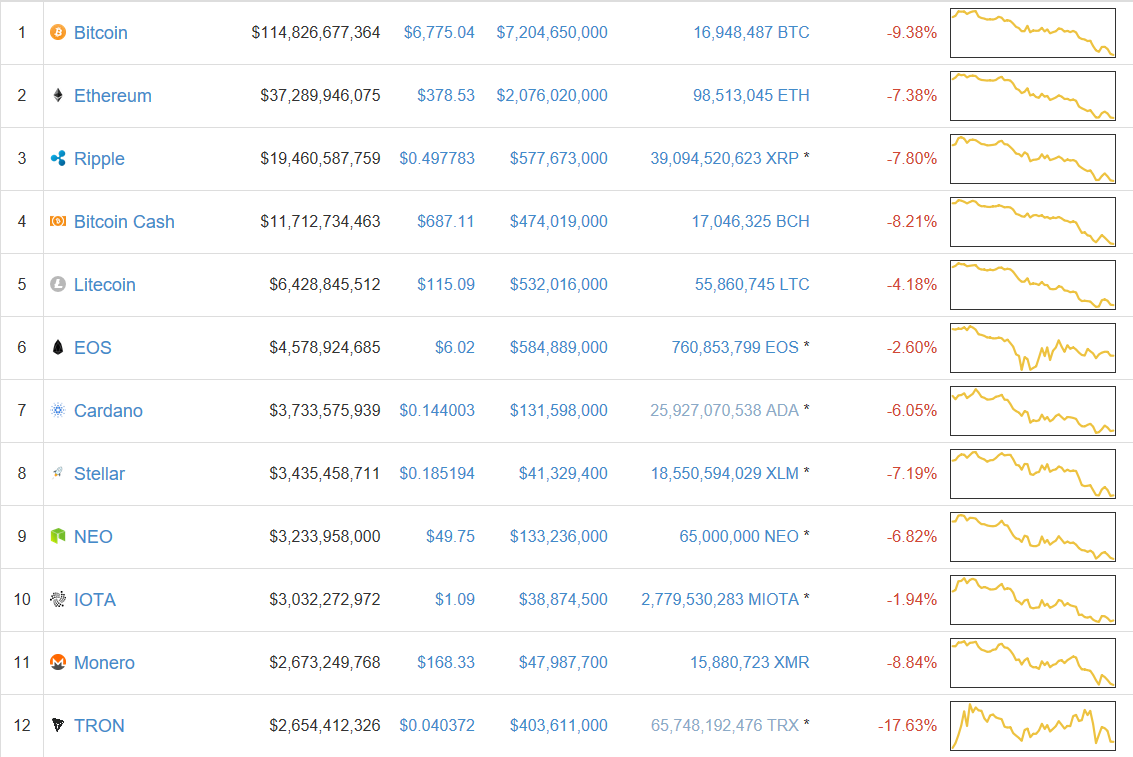Click the Cardano logo icon
Image resolution: width=1133 pixels, height=757 pixels.
click(x=58, y=411)
